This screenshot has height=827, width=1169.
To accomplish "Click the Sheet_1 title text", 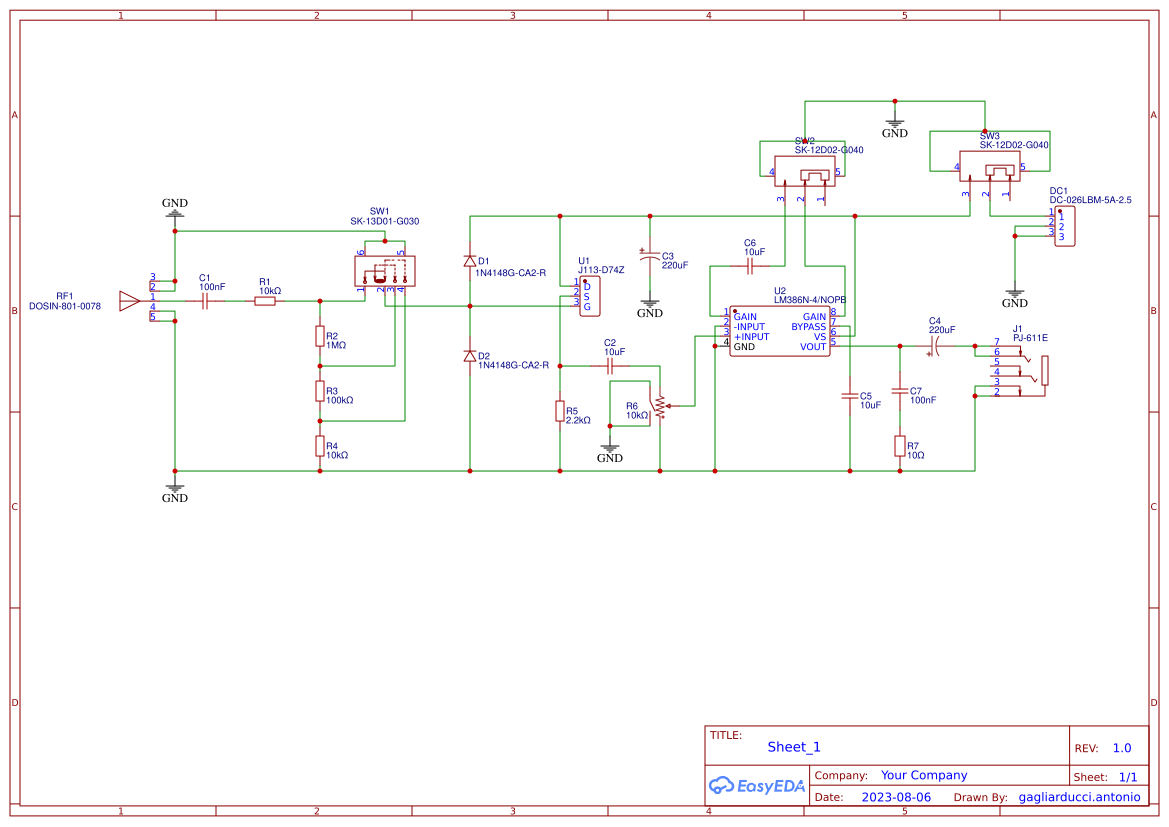I will click(x=794, y=747).
